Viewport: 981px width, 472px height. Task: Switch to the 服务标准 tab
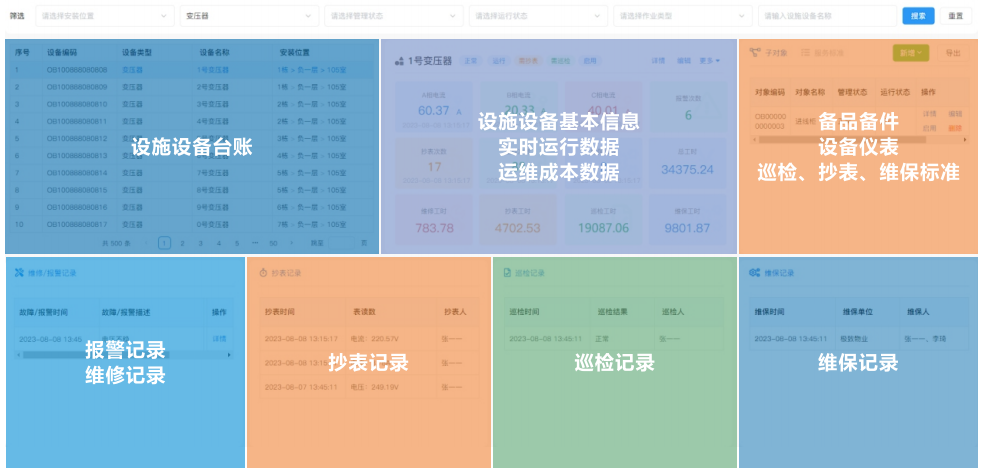click(820, 53)
